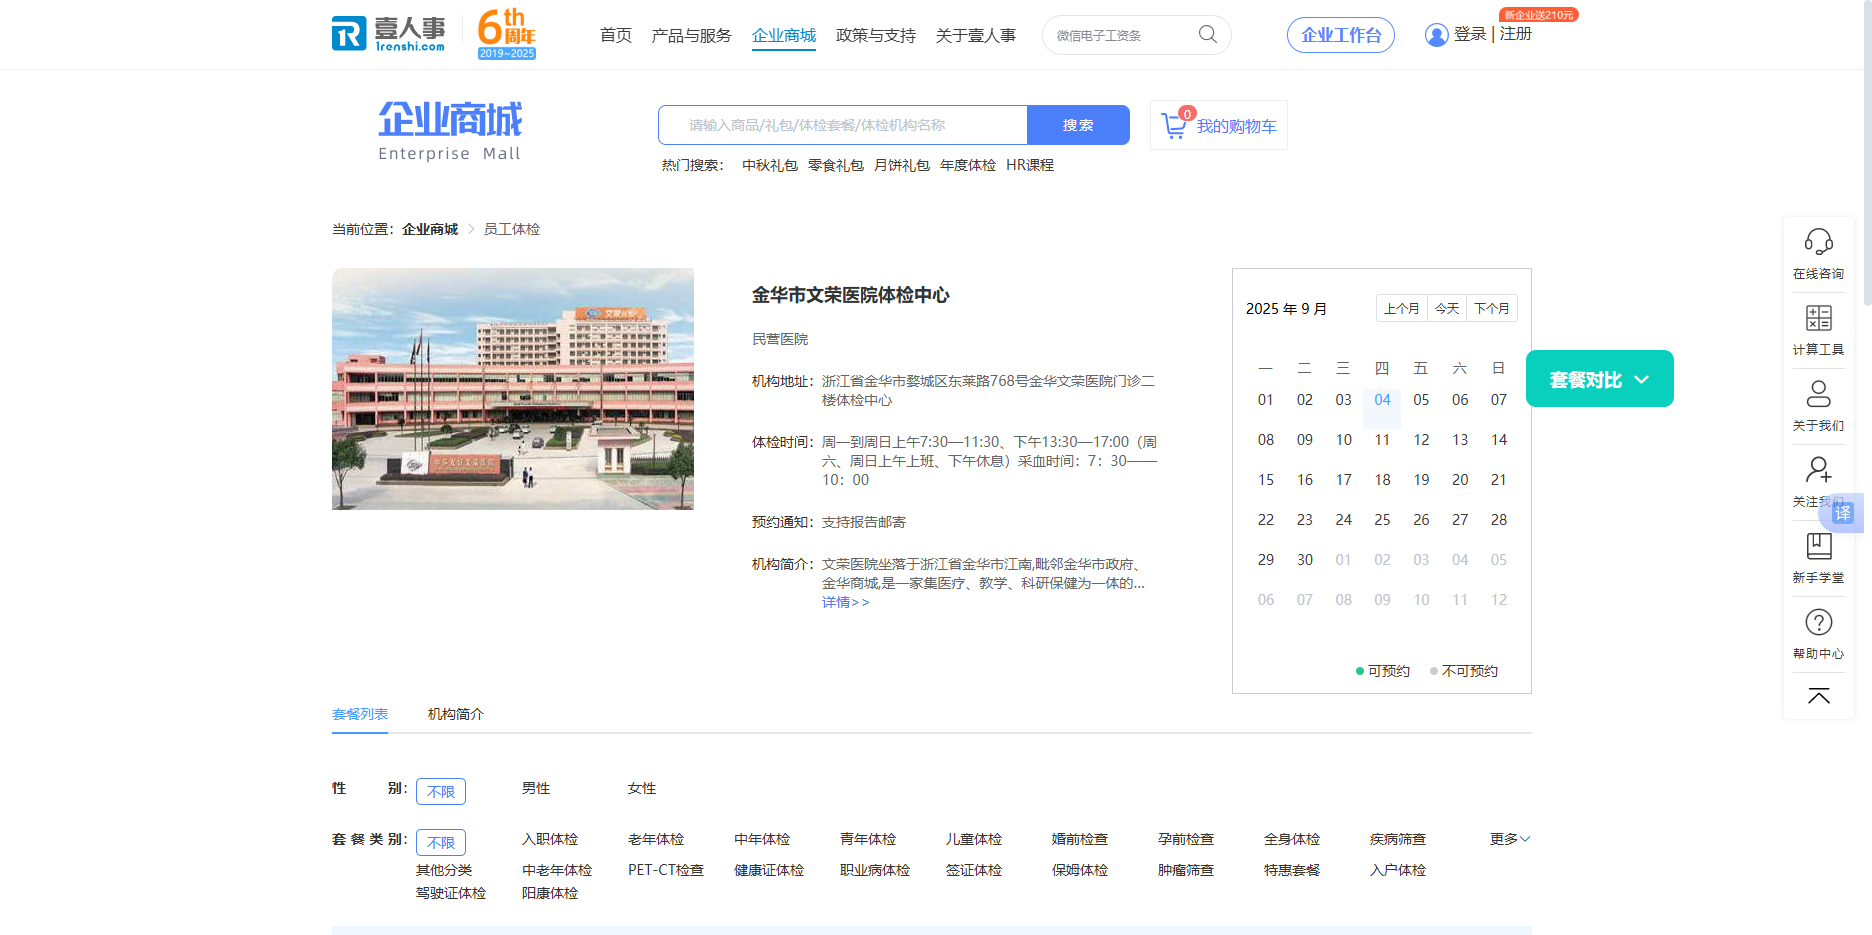Screen dimensions: 1872x935
Task: Open 企业商城 nav item
Action: coord(784,35)
